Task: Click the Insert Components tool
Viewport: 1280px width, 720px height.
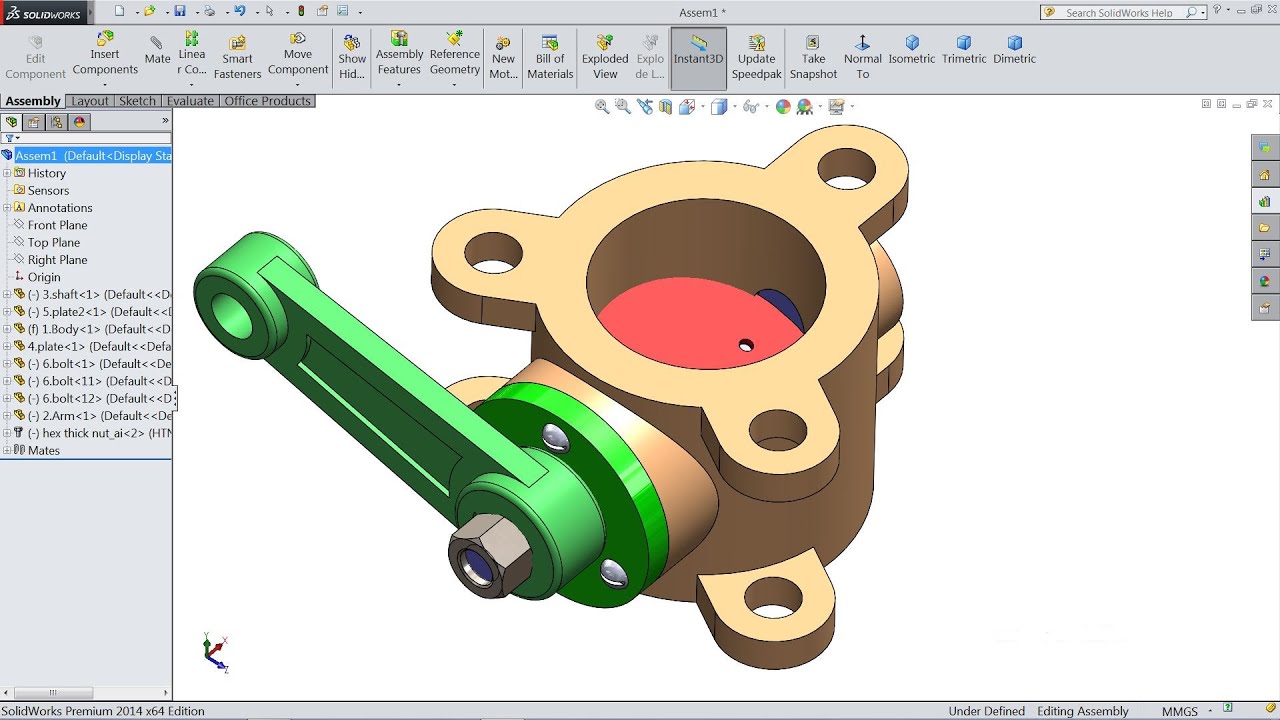Action: click(105, 55)
